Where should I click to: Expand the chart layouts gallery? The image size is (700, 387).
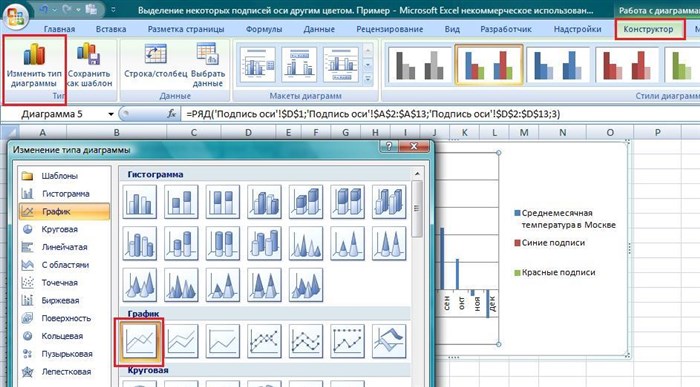(368, 79)
